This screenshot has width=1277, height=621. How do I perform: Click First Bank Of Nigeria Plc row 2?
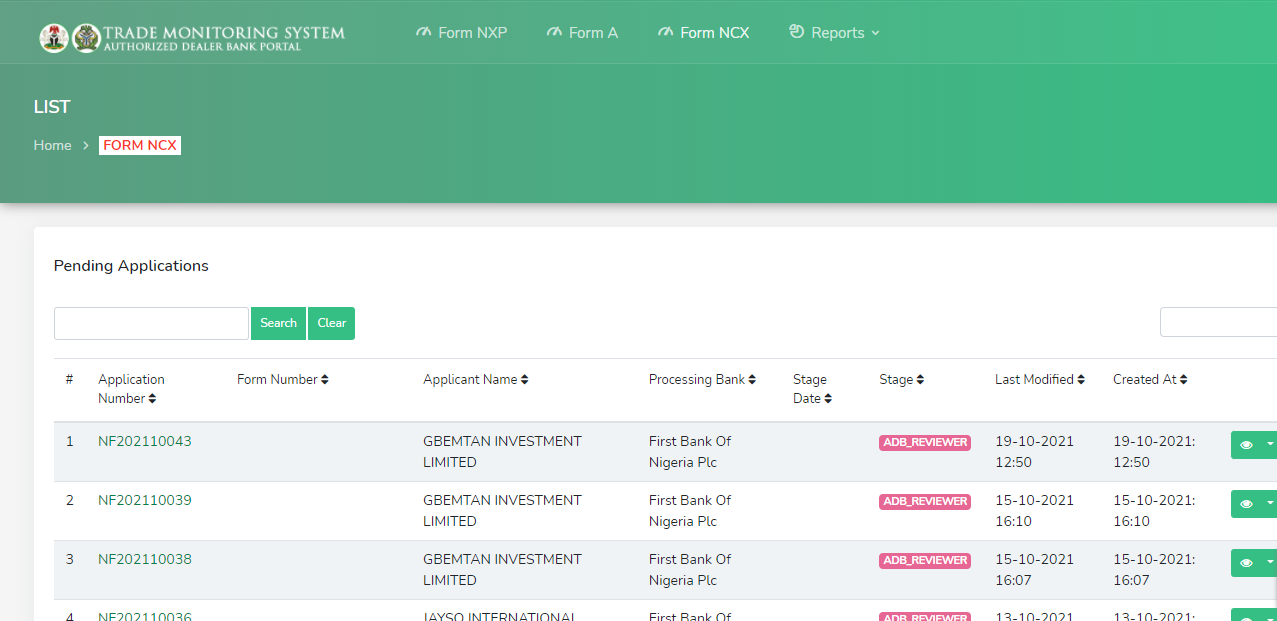click(690, 511)
